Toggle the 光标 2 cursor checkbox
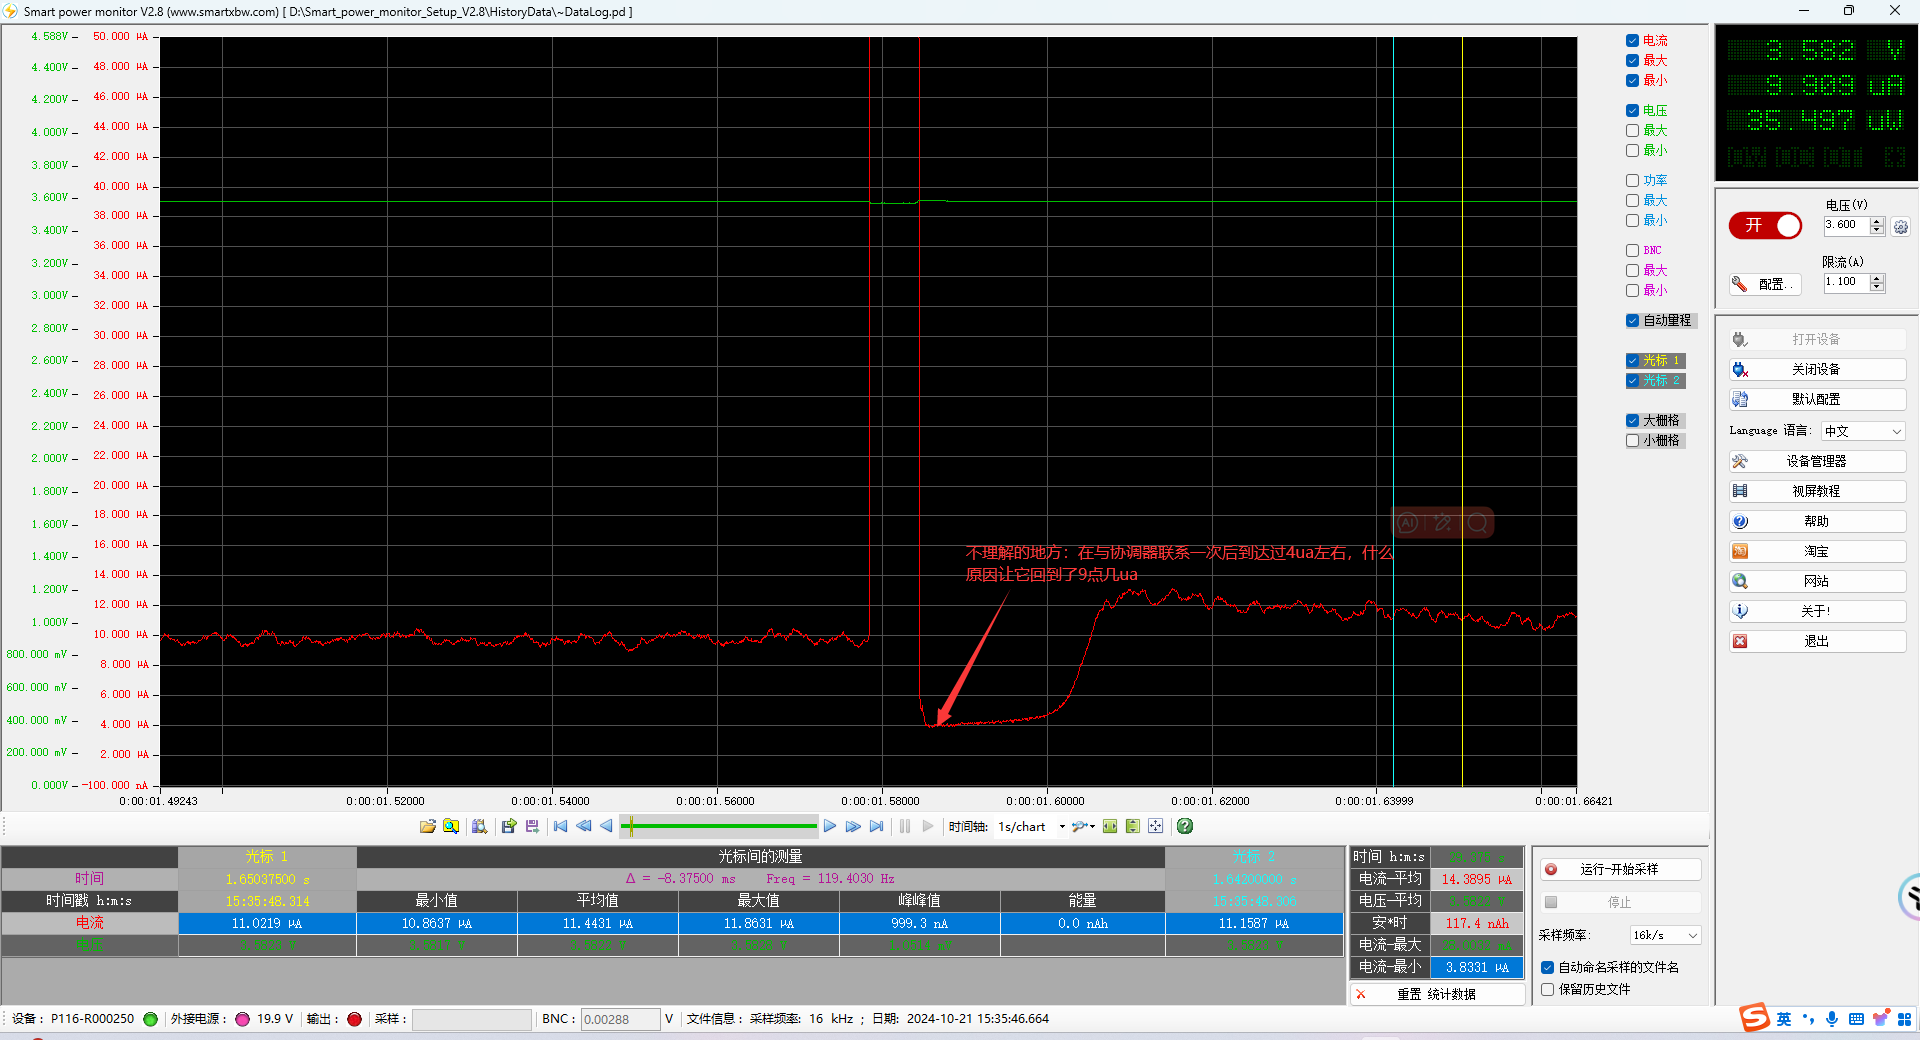This screenshot has width=1920, height=1040. (x=1632, y=381)
